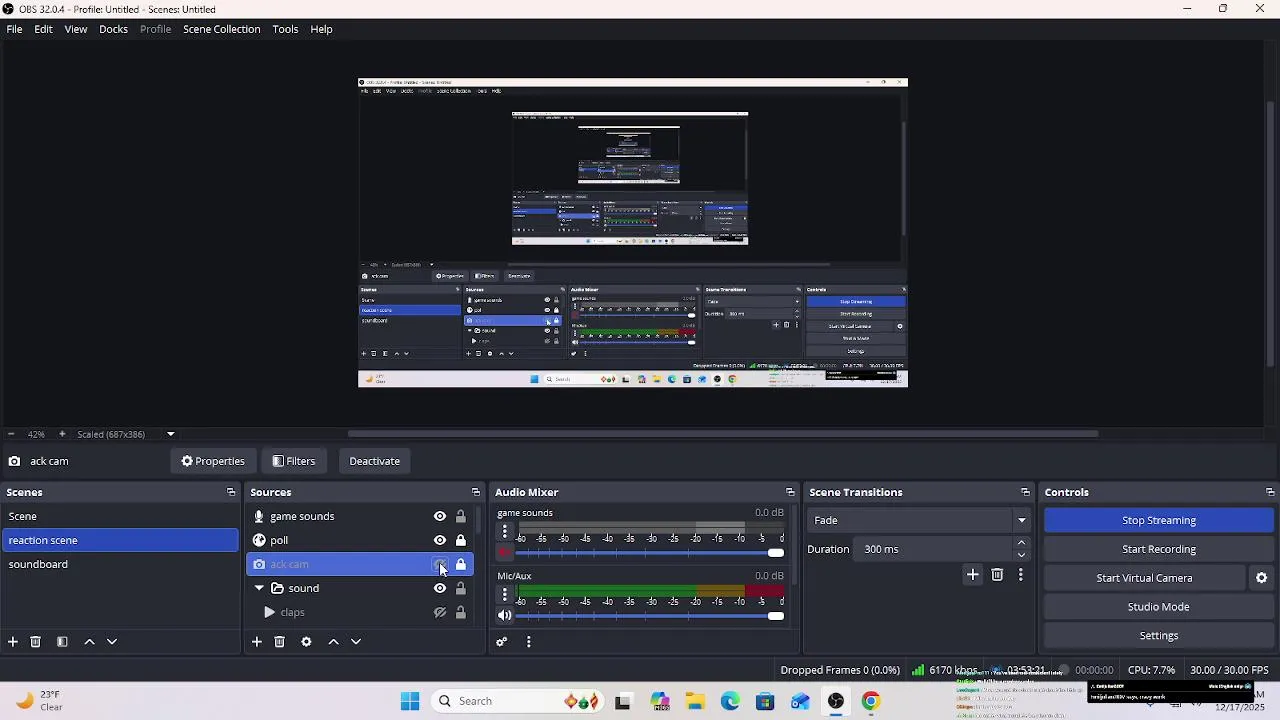This screenshot has height=720, width=1280.
Task: Add a new source with the plus icon
Action: pos(257,642)
